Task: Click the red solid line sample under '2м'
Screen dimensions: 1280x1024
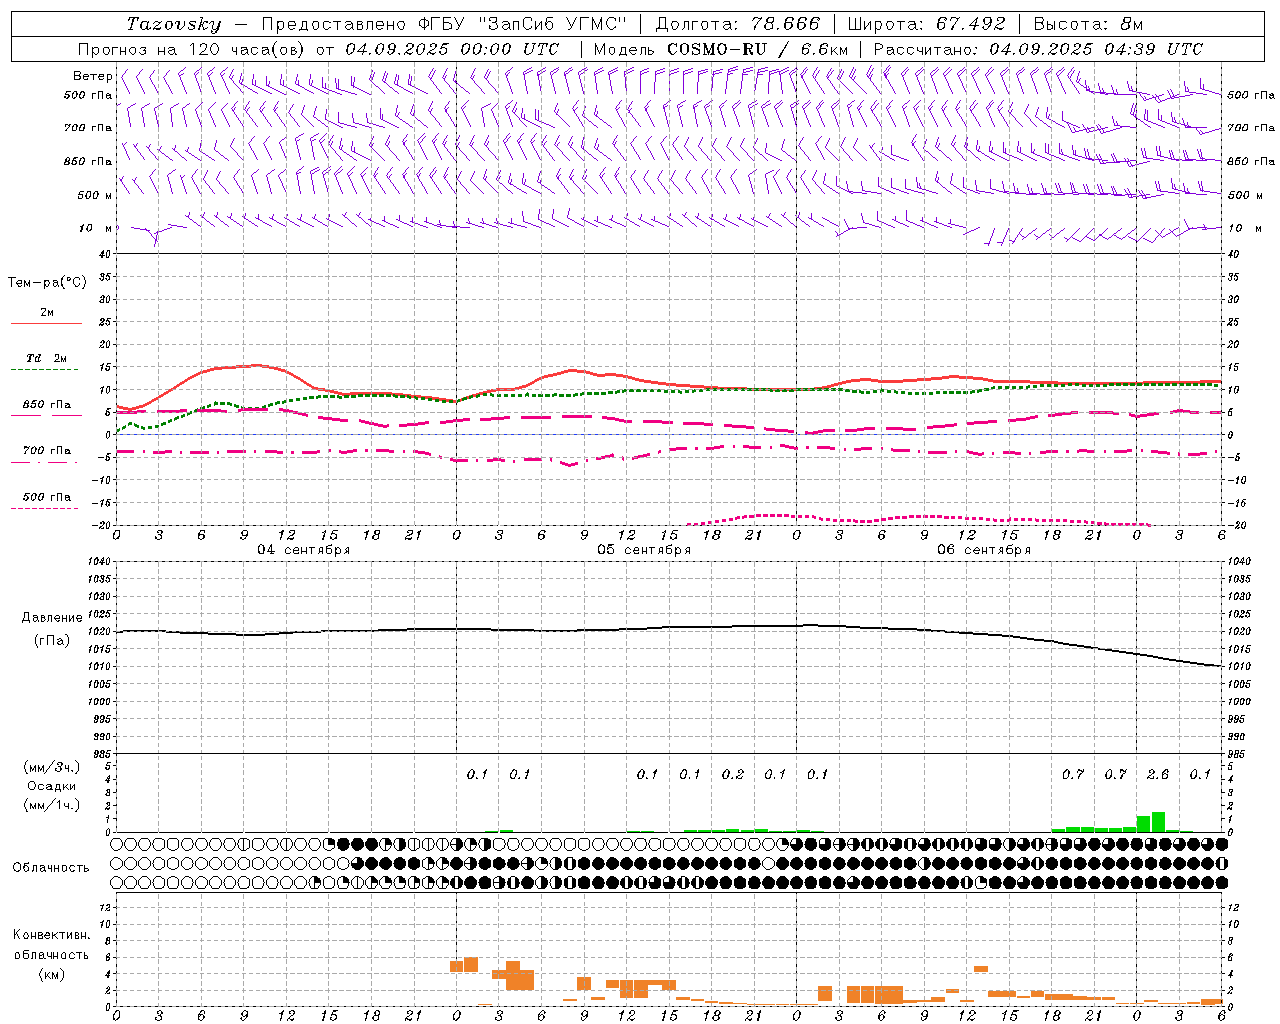Action: [x=46, y=323]
